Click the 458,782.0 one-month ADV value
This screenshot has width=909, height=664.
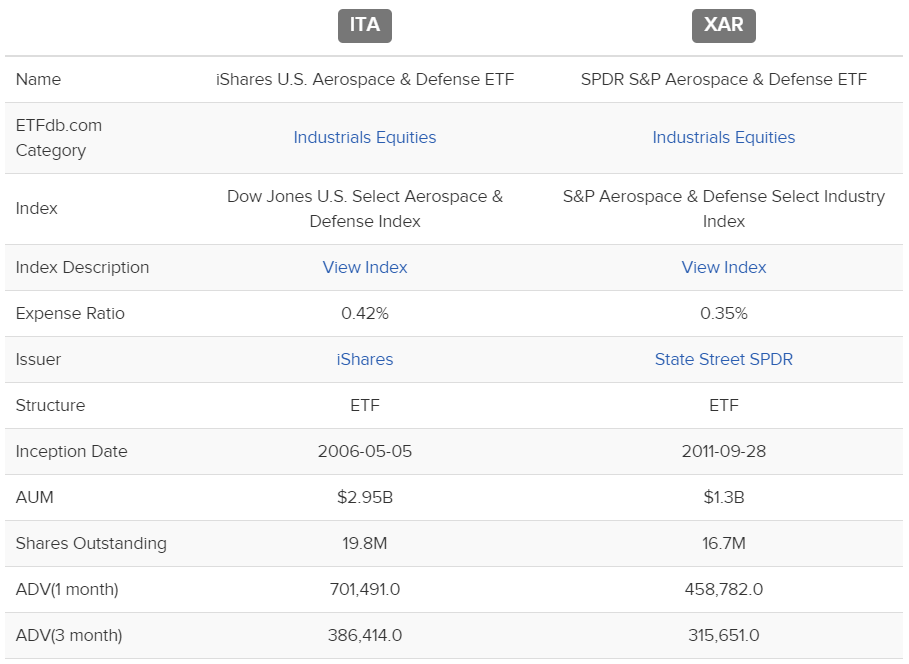(723, 590)
